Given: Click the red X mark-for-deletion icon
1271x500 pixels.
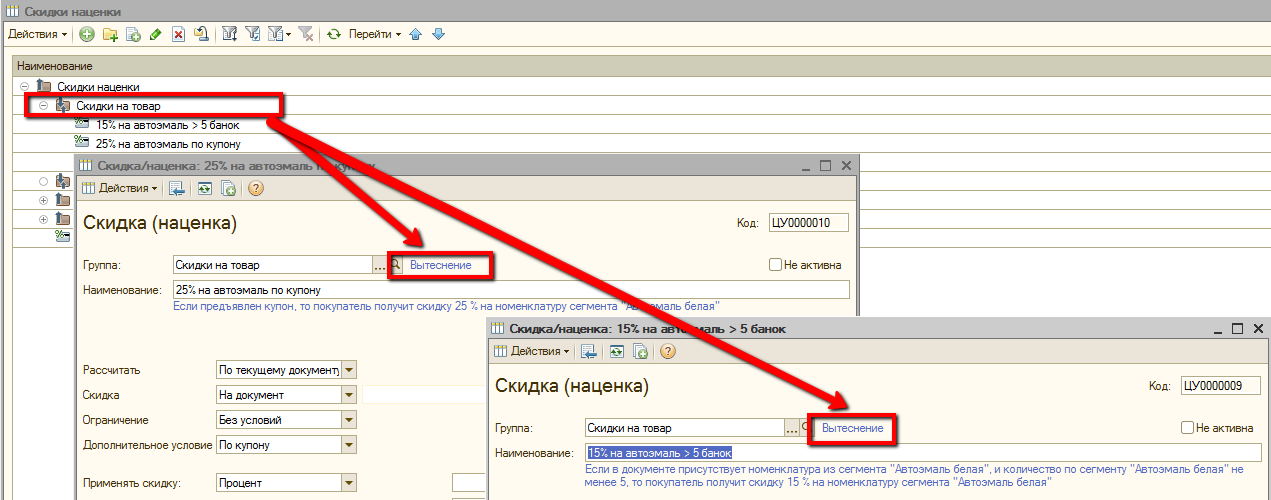Looking at the screenshot, I should (x=178, y=35).
